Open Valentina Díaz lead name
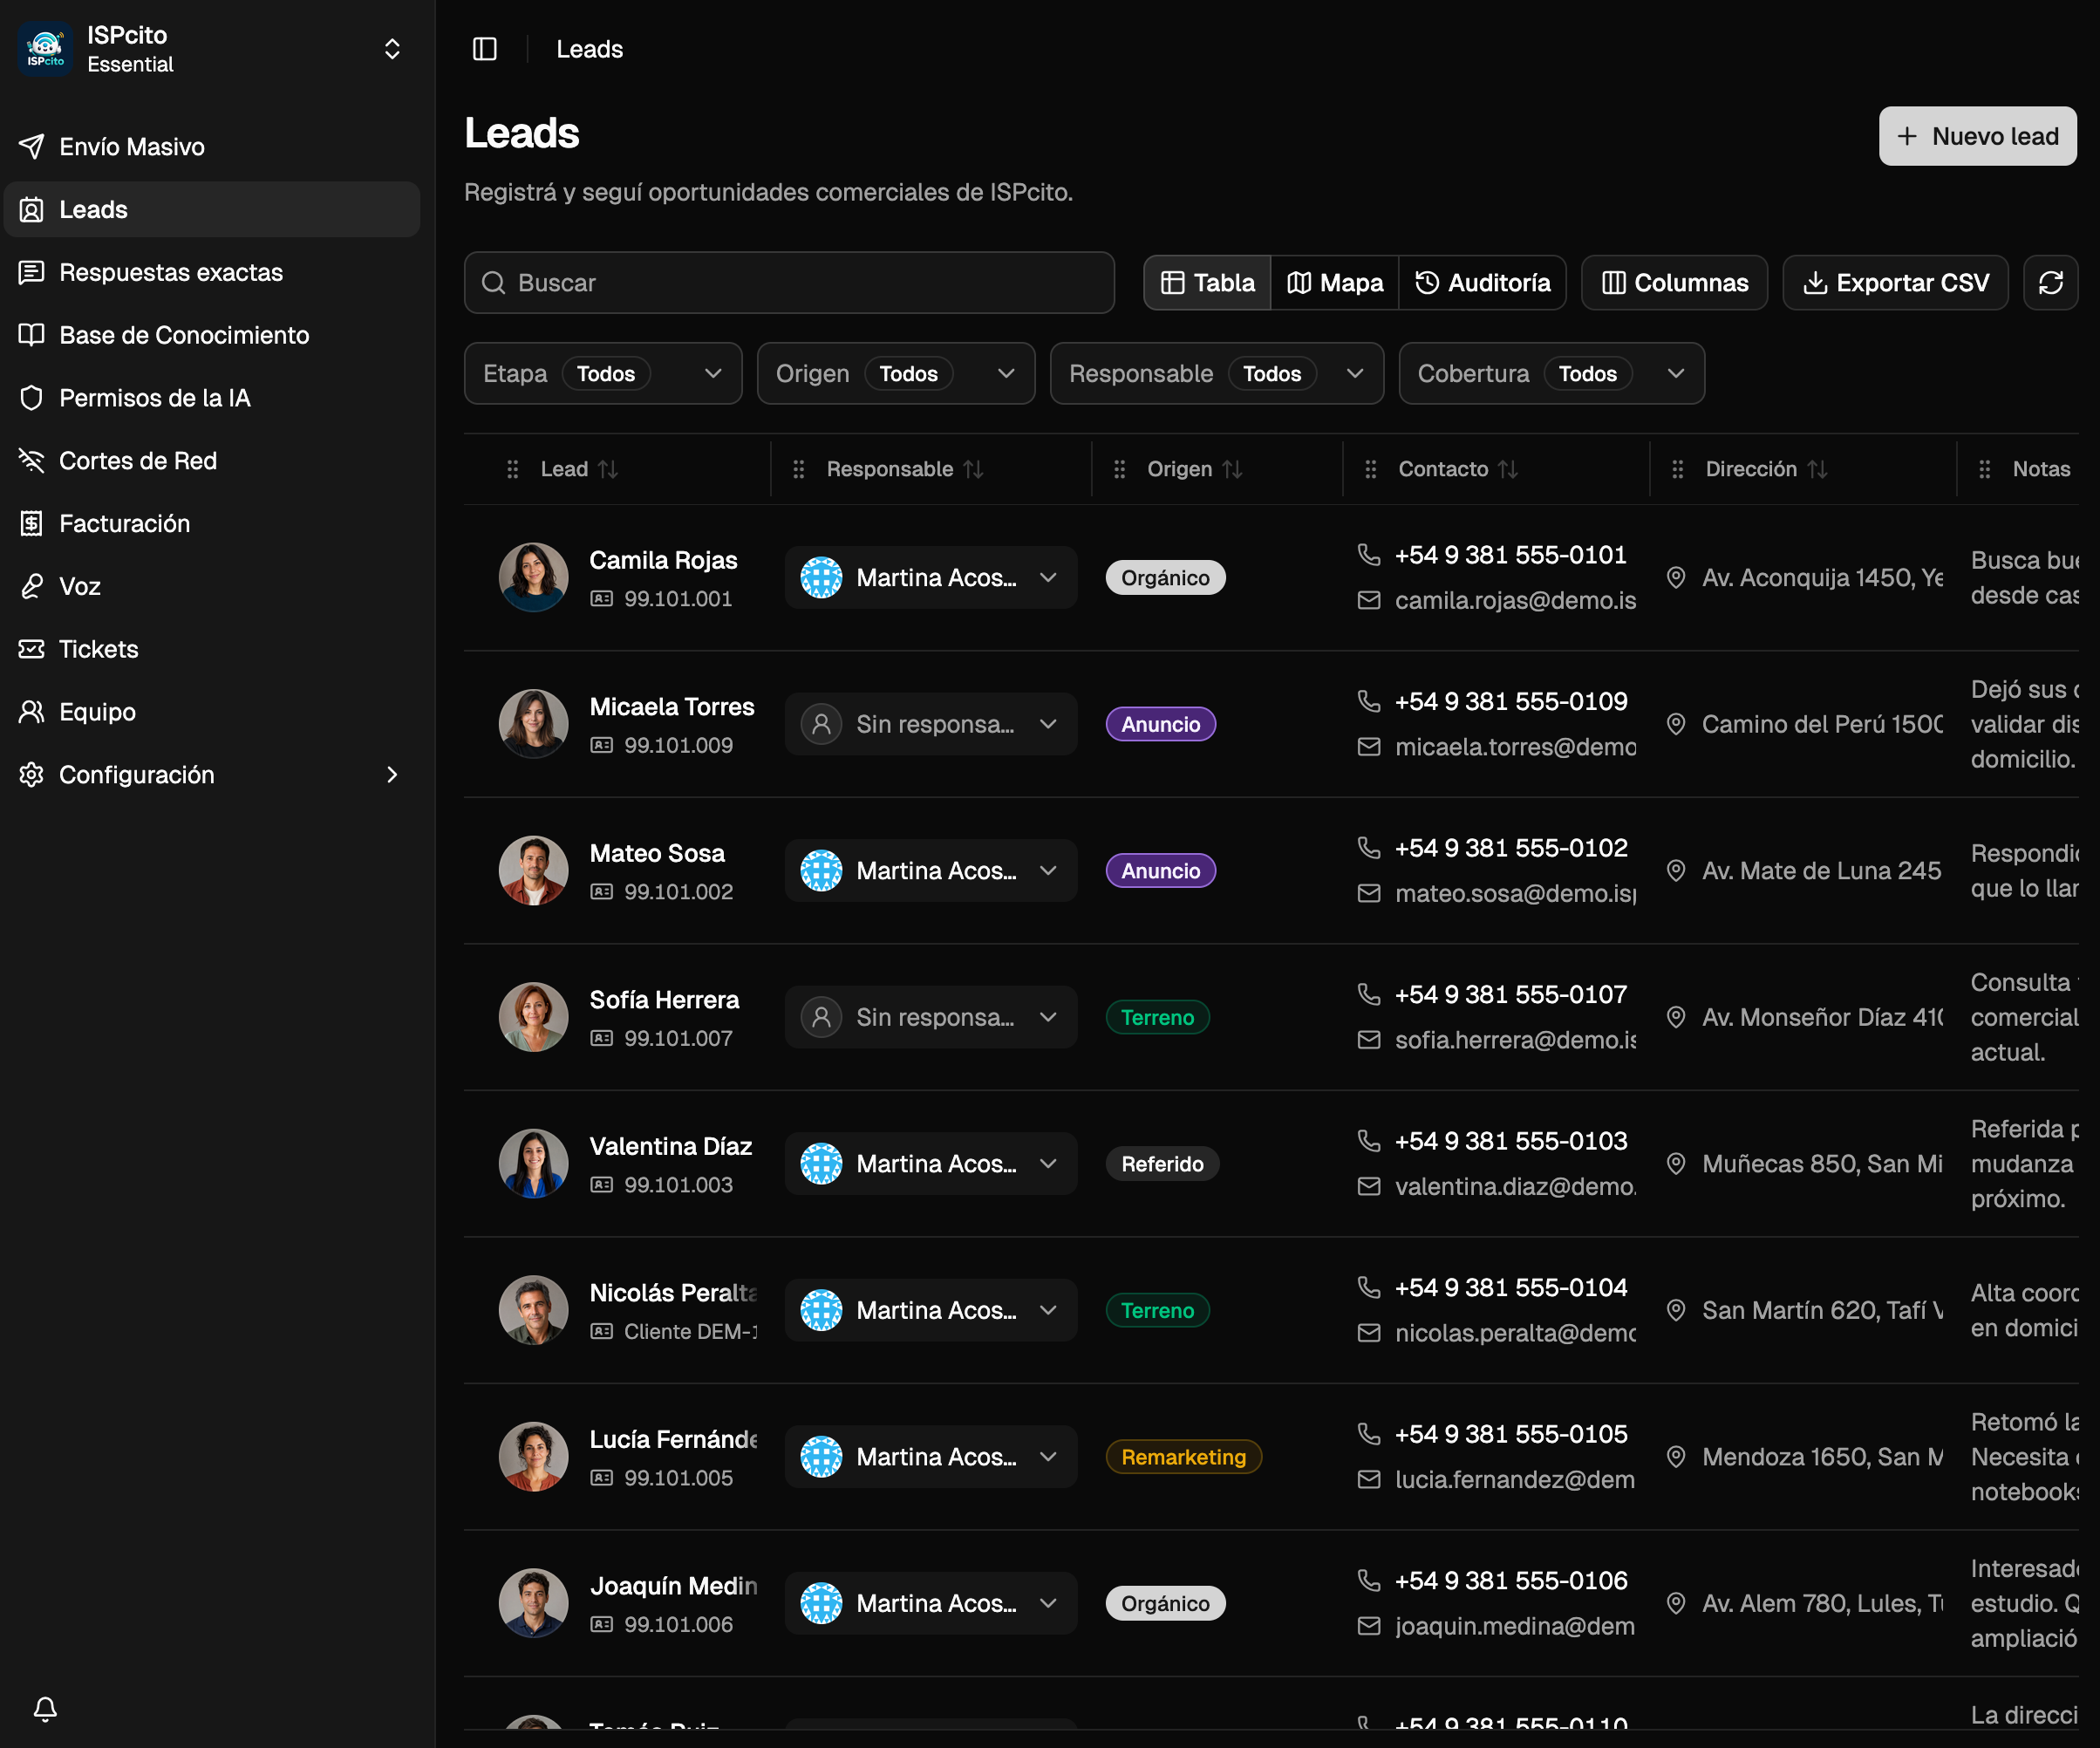The width and height of the screenshot is (2100, 1748). click(670, 1147)
